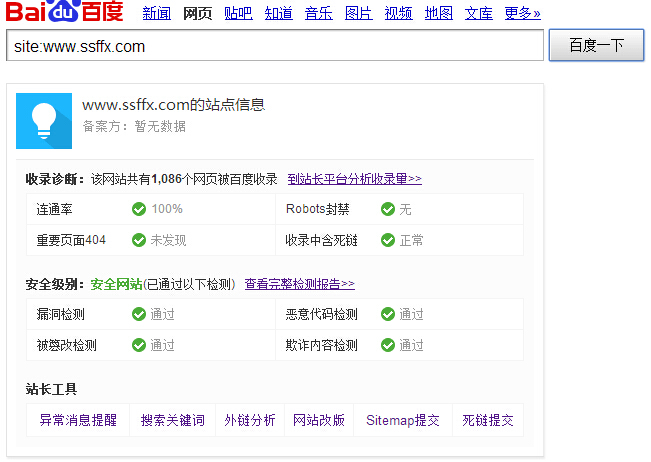Click green check icon in 恶意代码检测 row
The width and height of the screenshot is (651, 462).
[x=388, y=314]
